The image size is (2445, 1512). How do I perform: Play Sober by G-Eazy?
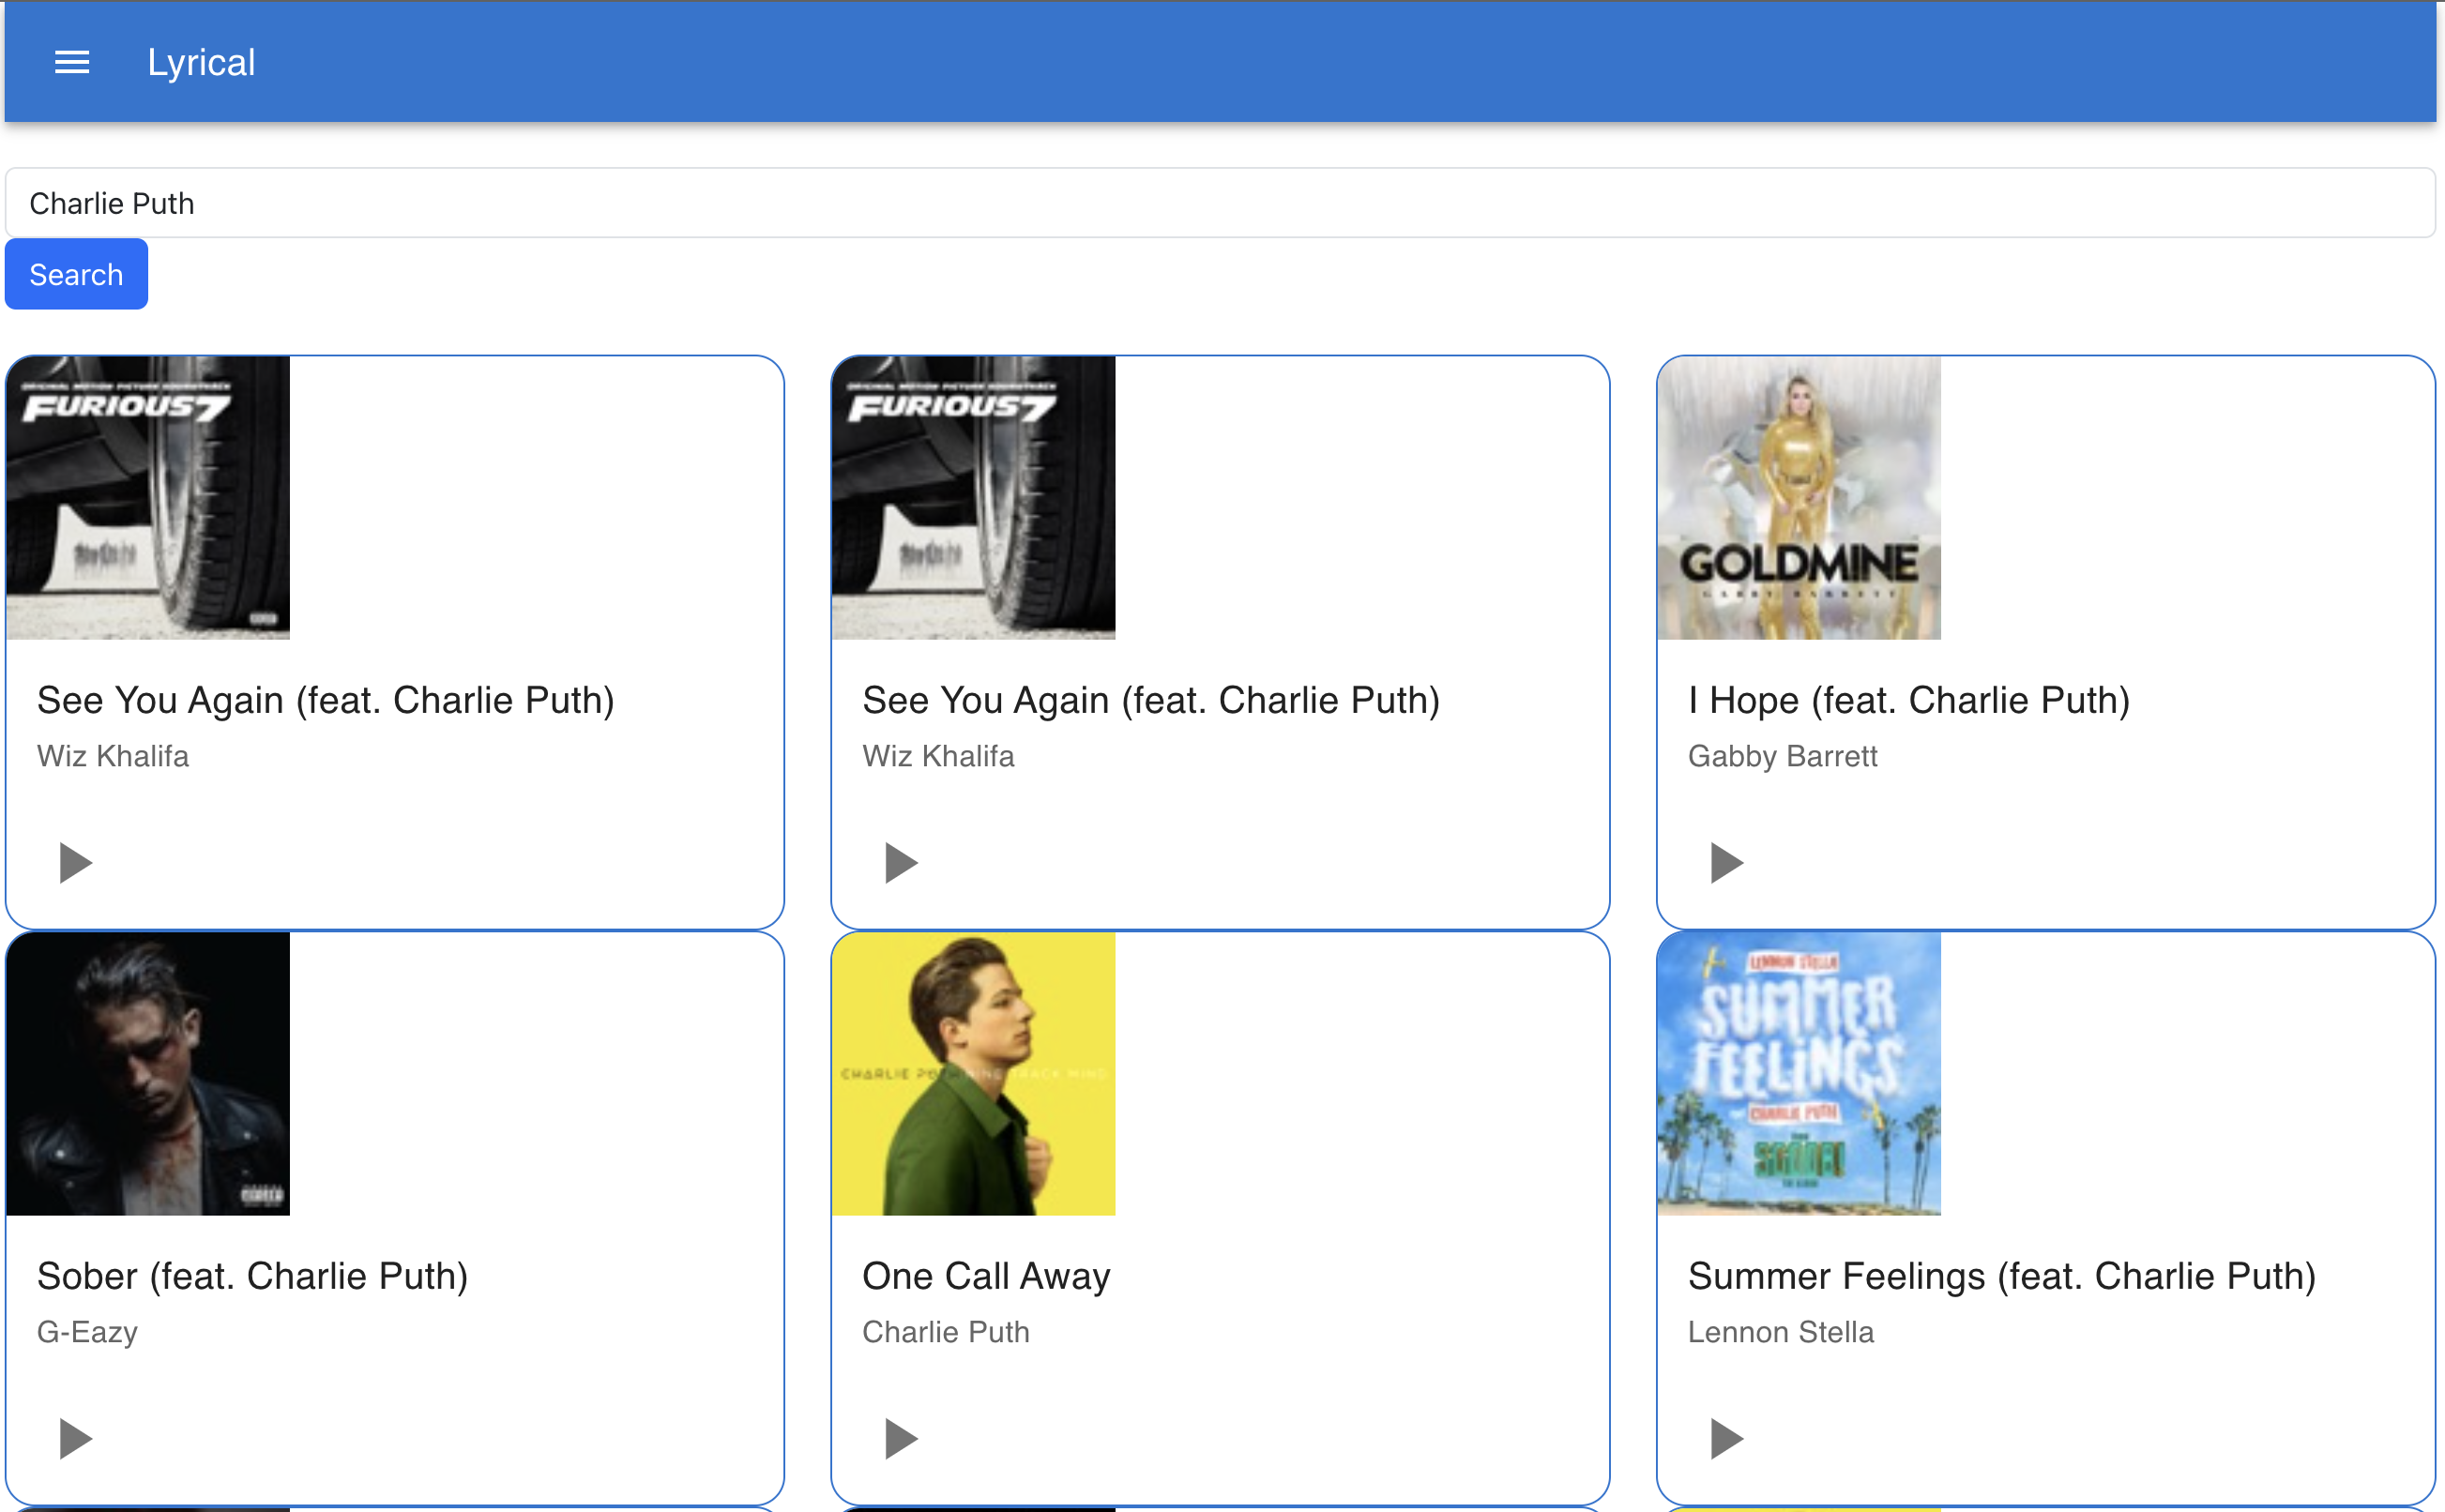[75, 1438]
